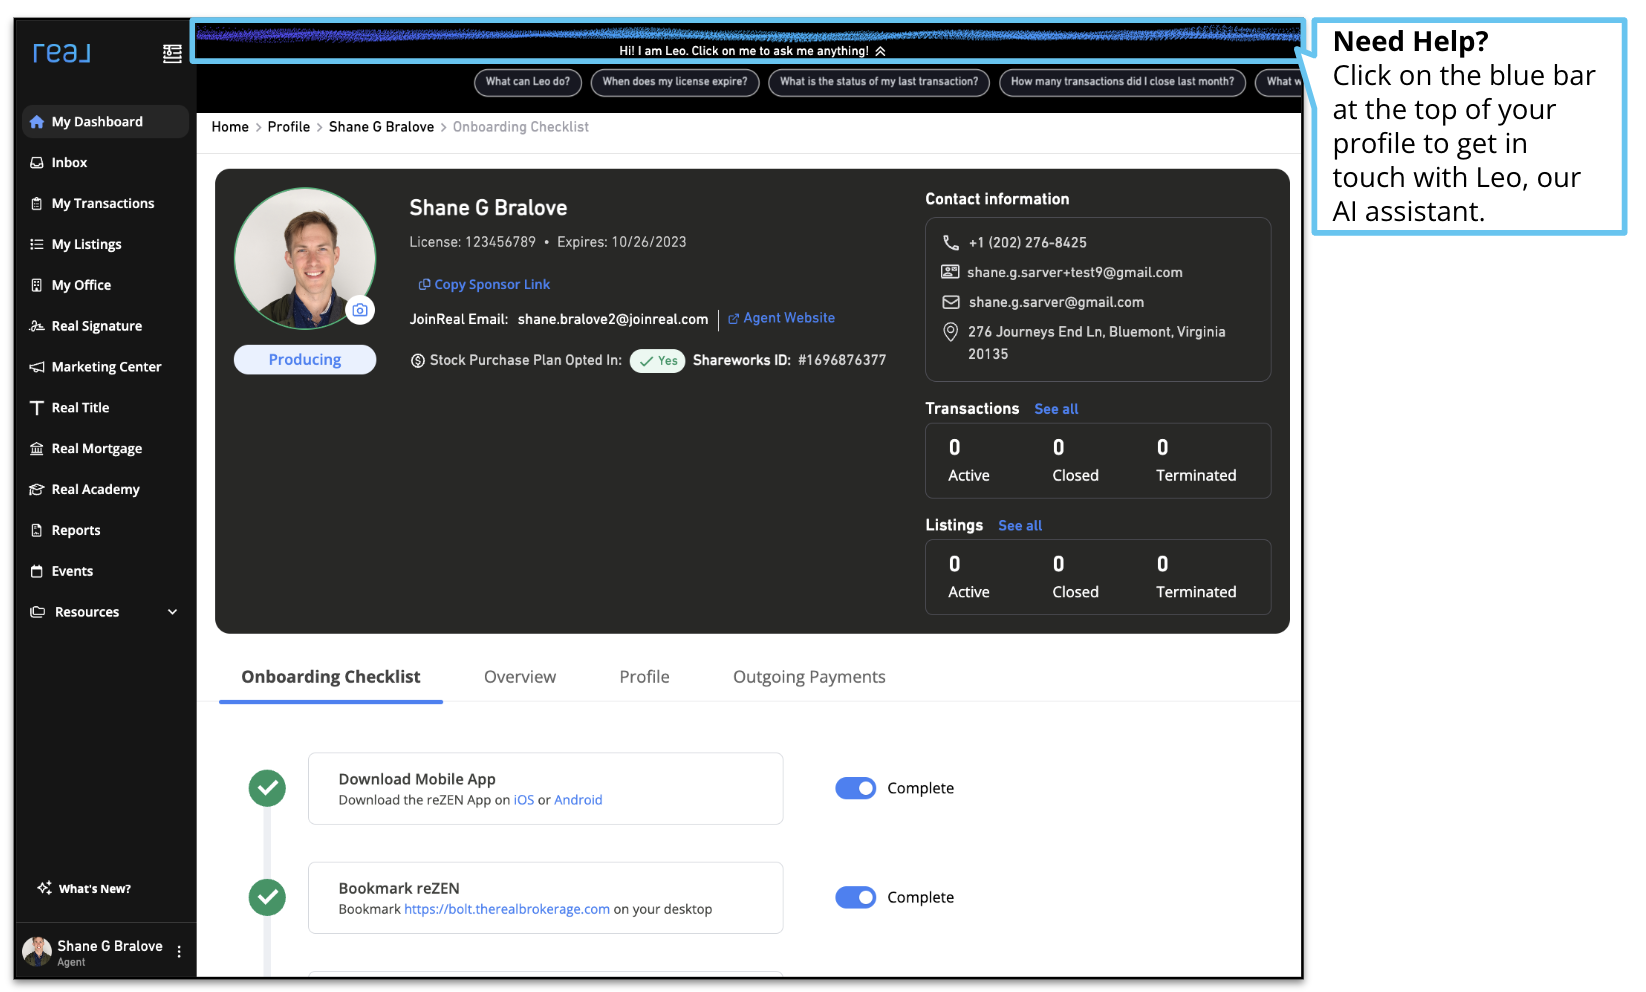
Task: Click the Closed count under Transactions
Action: (x=1059, y=448)
